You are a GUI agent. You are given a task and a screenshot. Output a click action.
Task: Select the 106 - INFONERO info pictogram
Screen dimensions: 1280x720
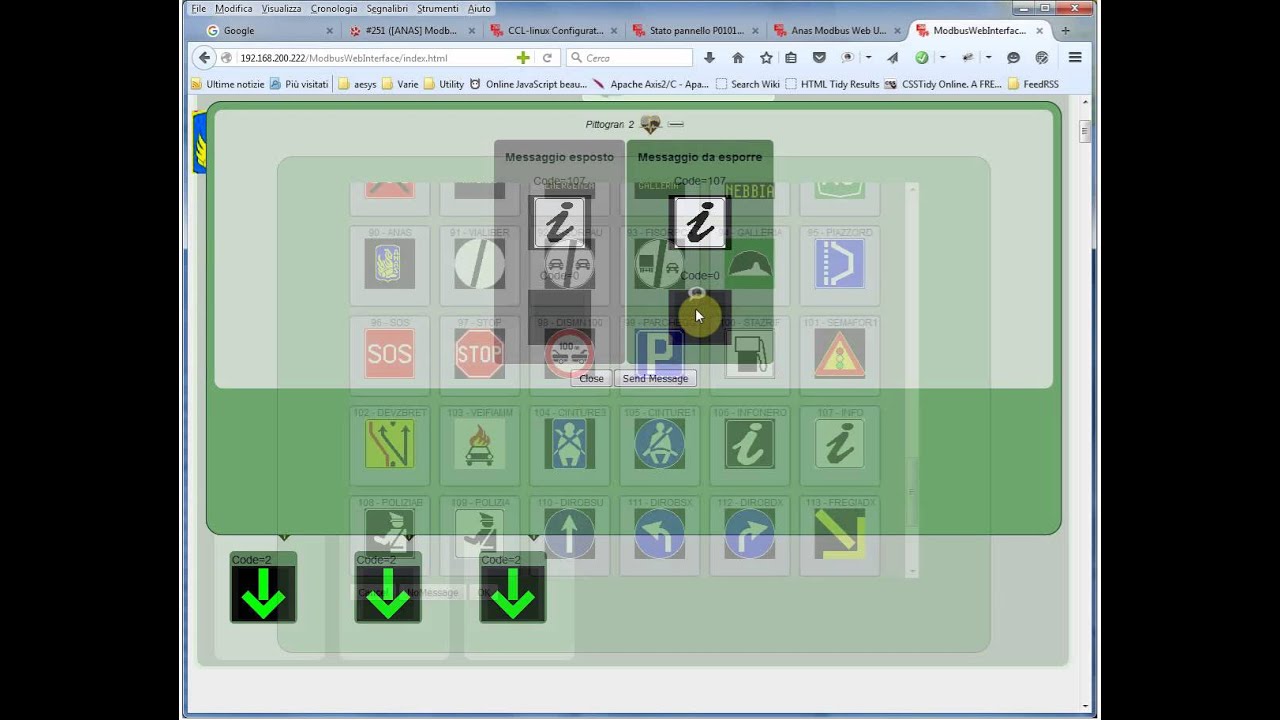tap(749, 444)
